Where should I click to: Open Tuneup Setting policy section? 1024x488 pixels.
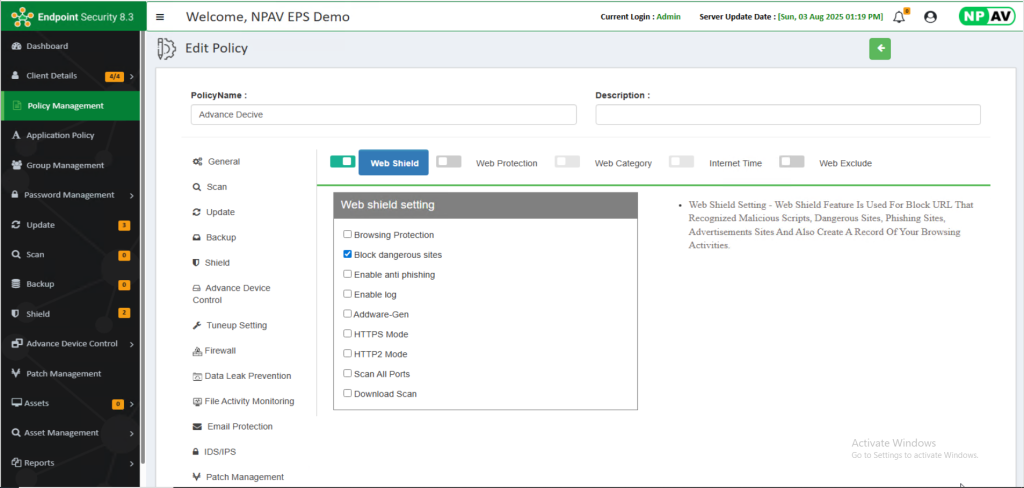click(x=236, y=326)
